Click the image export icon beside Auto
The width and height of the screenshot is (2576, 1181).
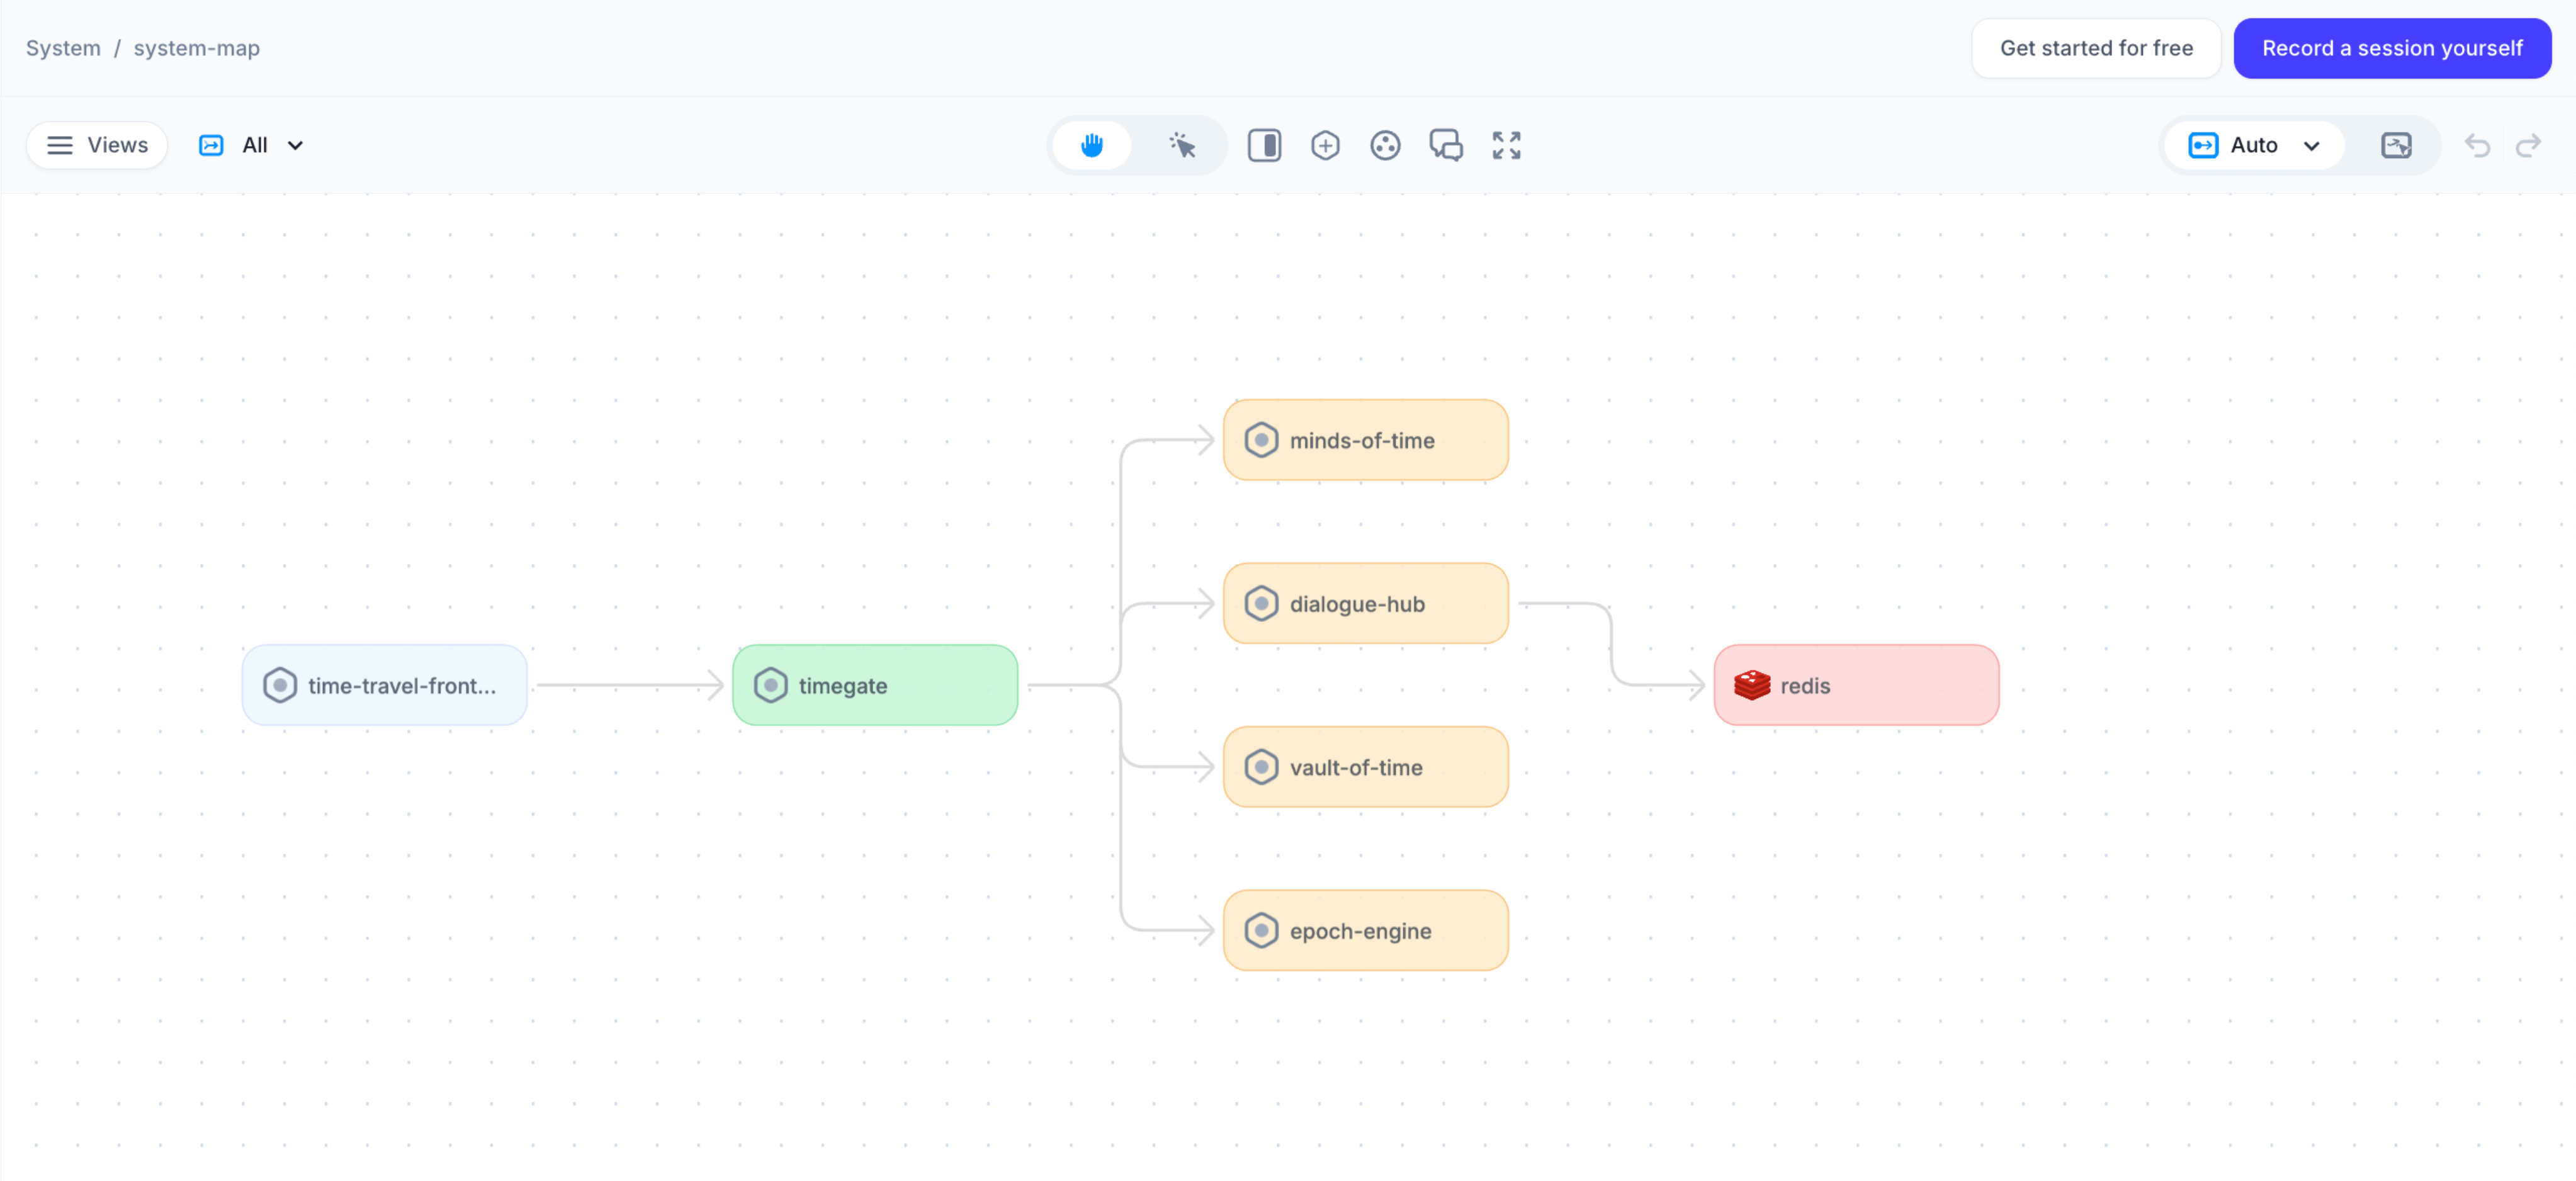pos(2396,146)
